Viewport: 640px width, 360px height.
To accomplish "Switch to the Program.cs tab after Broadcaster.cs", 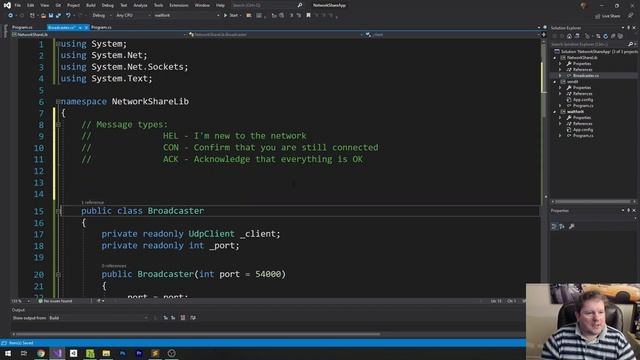I will tap(101, 27).
